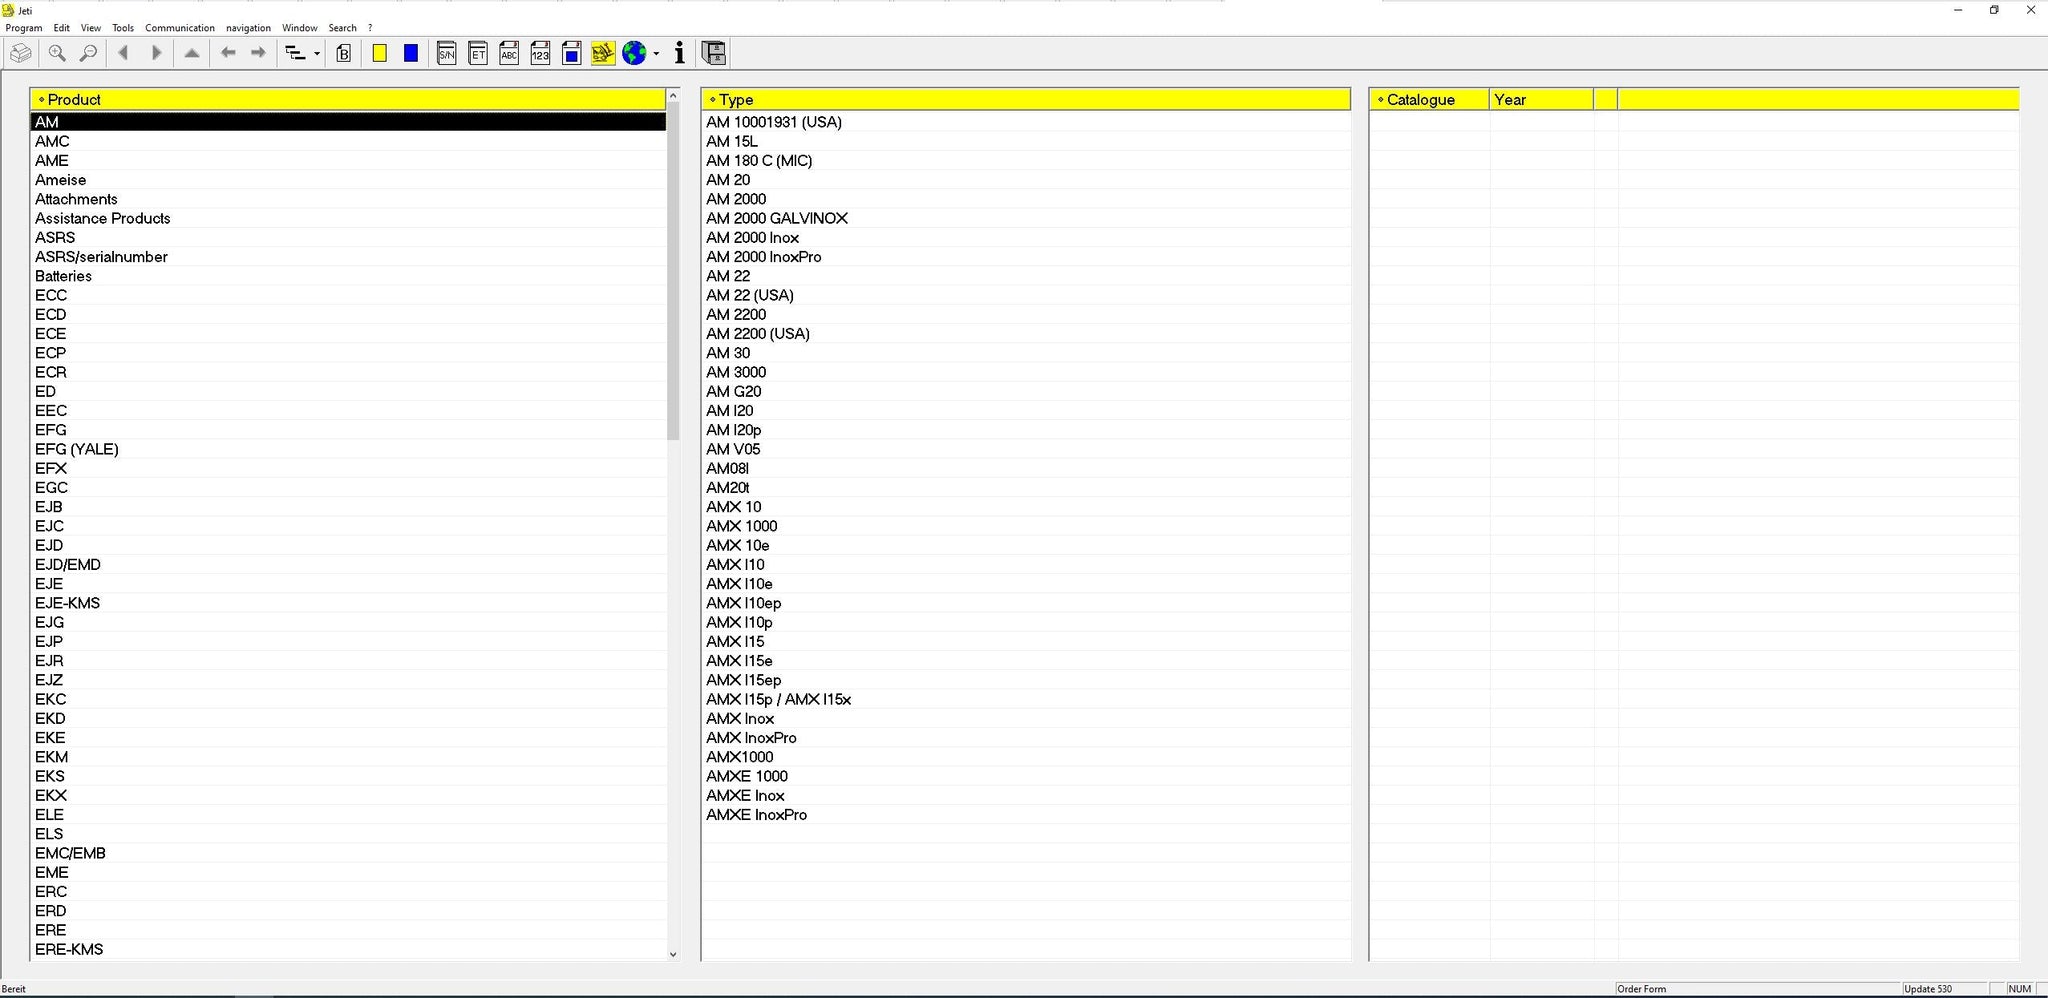
Task: Select the yellow square swatch in toolbar
Action: point(380,54)
